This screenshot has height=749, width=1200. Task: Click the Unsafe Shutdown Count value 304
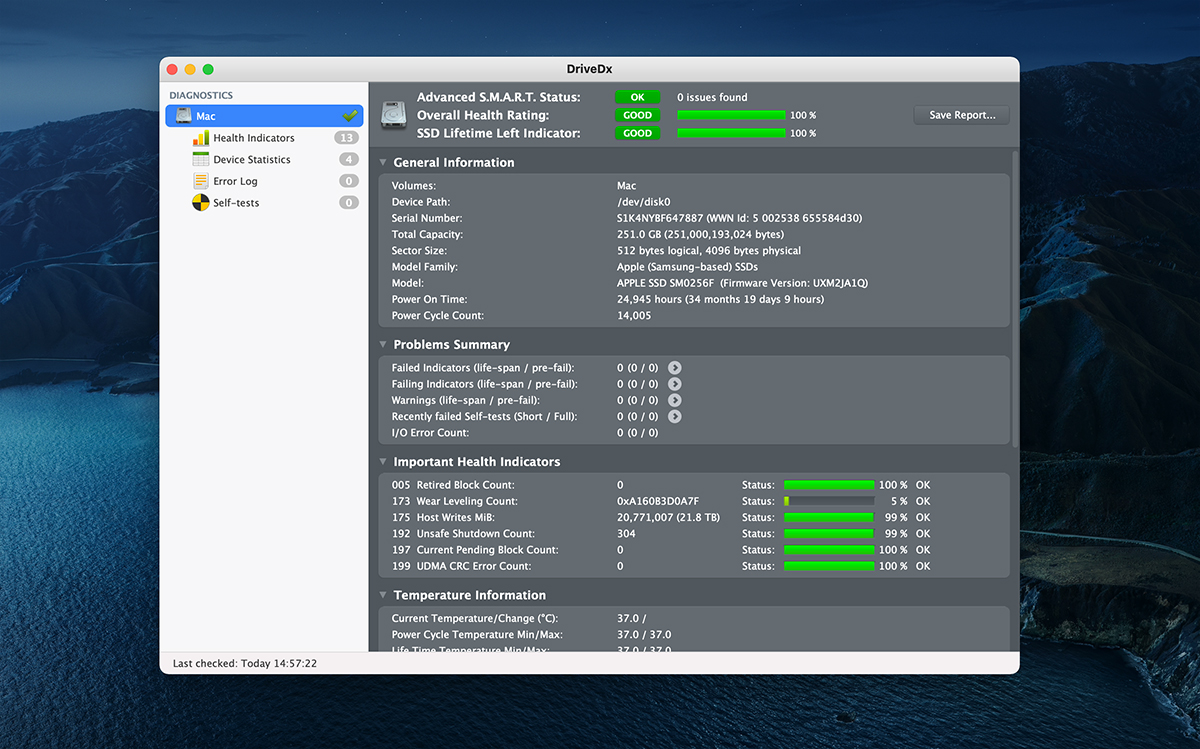click(x=626, y=534)
